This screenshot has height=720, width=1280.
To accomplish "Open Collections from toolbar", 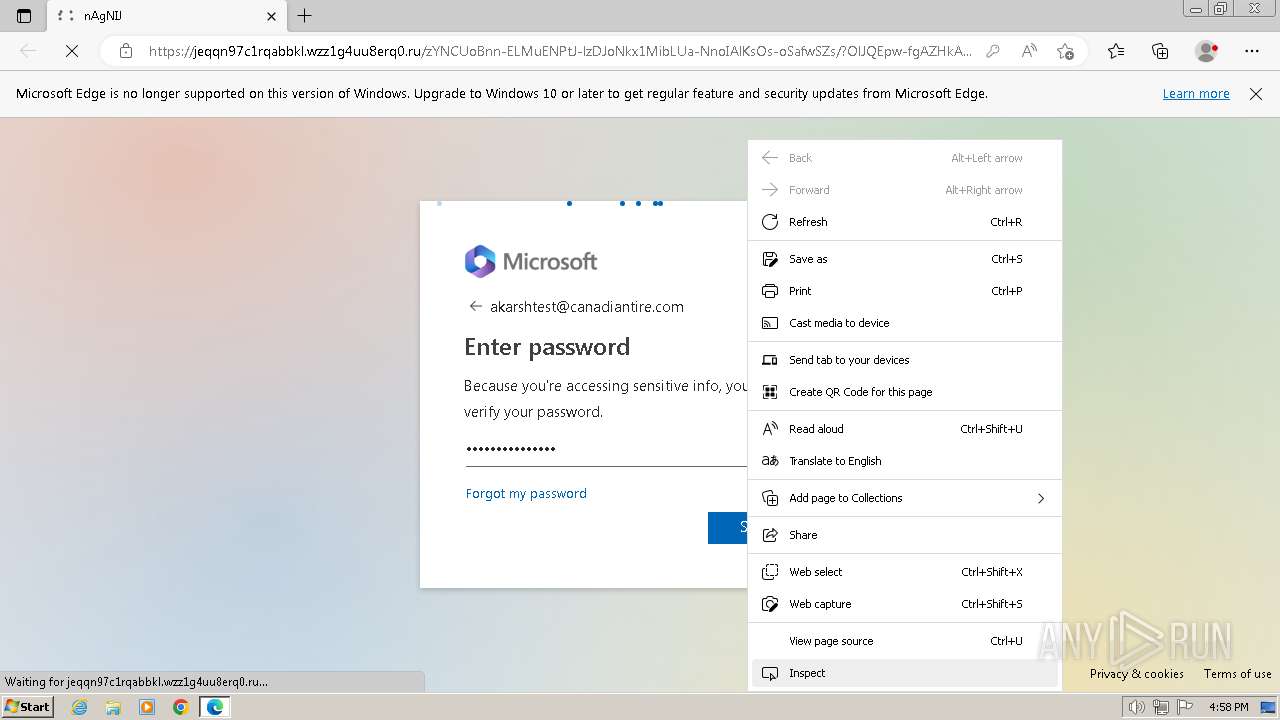I will pos(1160,51).
